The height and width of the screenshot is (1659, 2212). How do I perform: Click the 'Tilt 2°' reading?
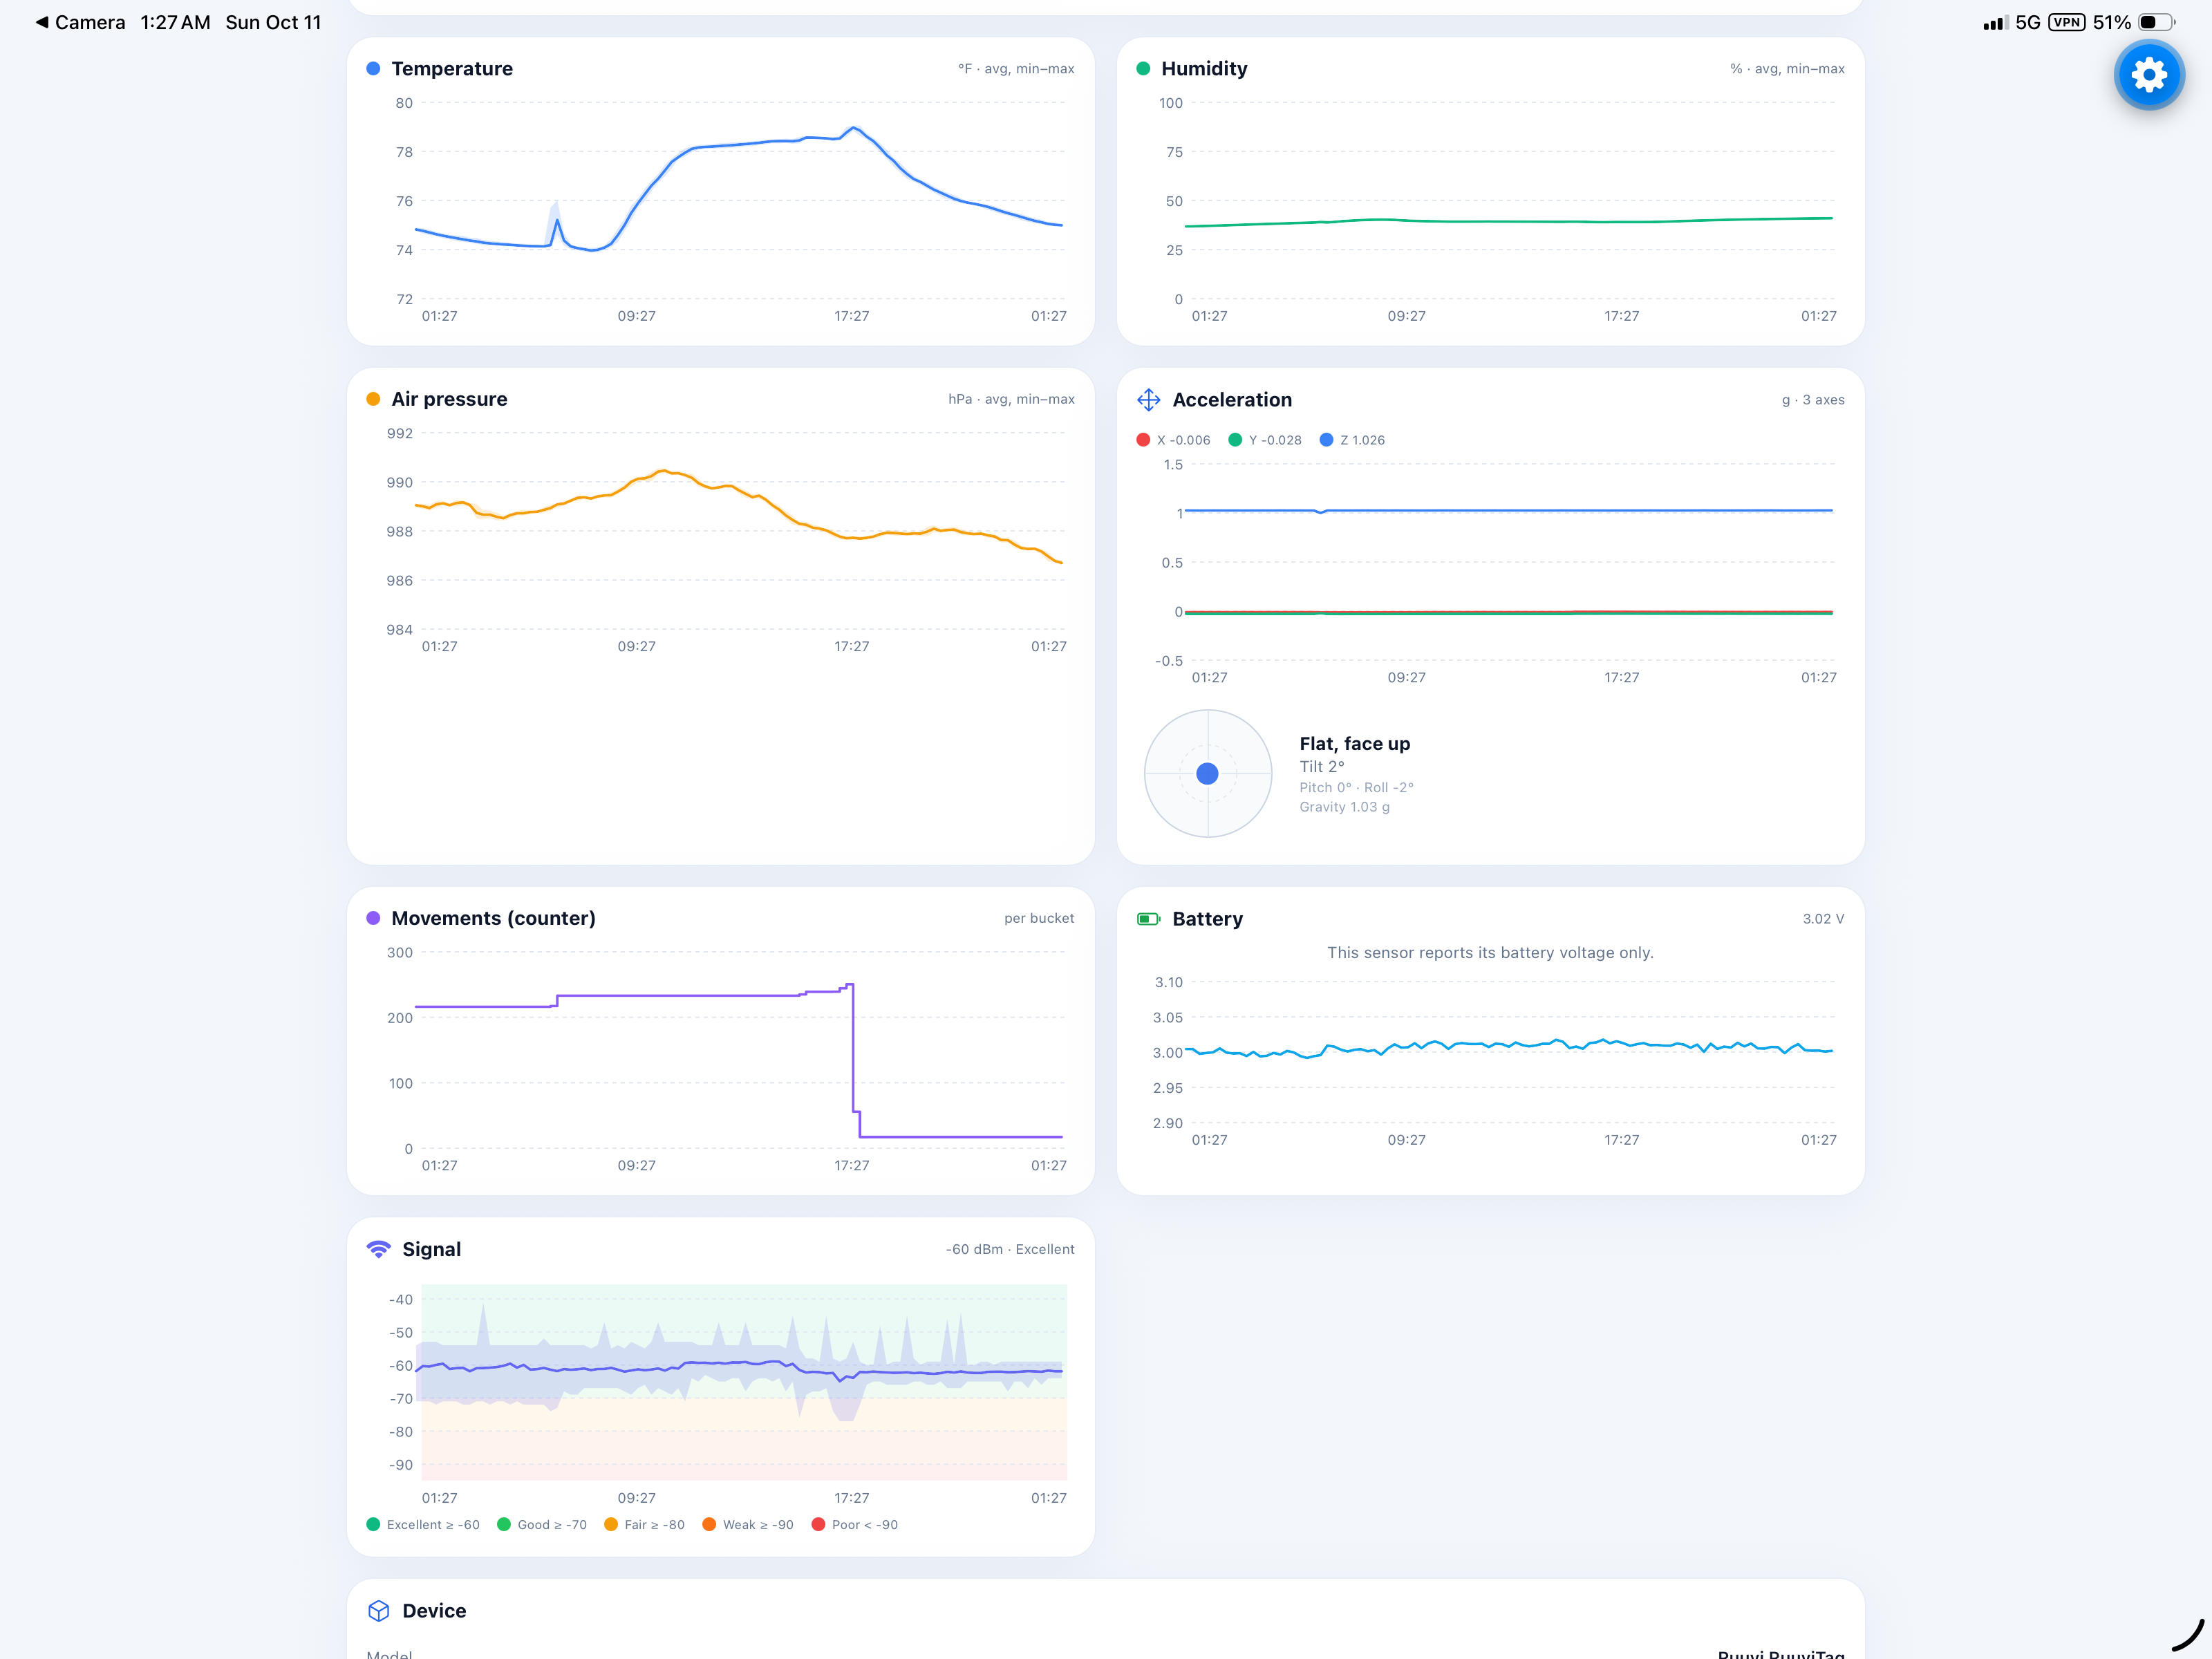(1322, 767)
